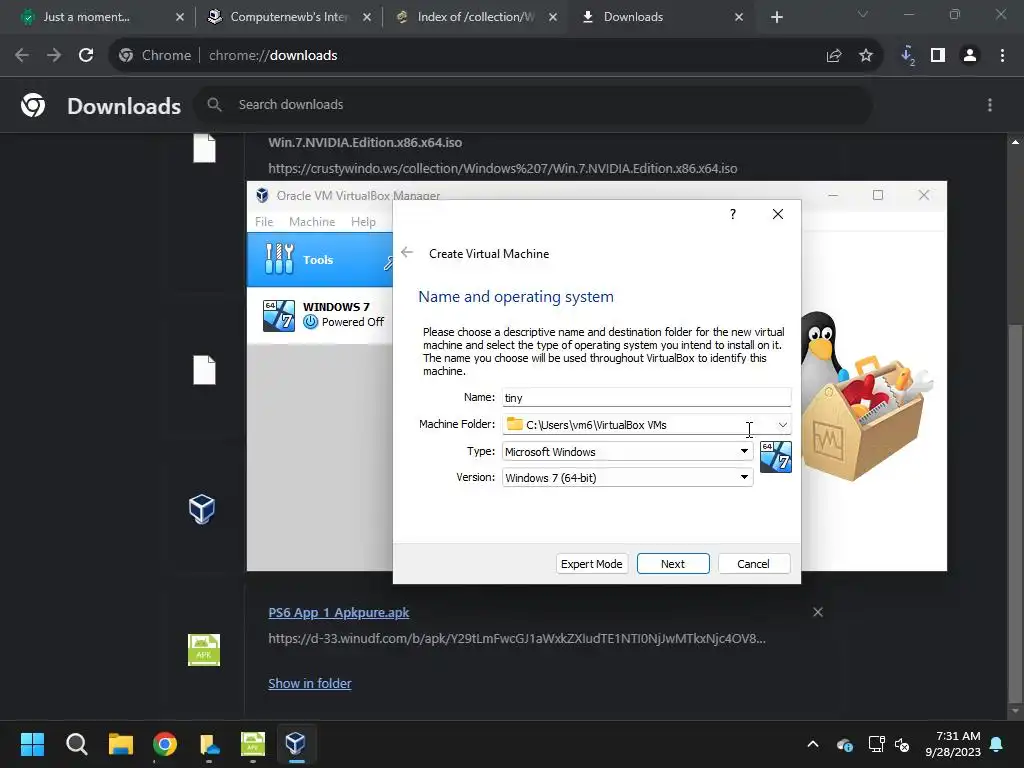Open the Downloads page more actions menu
The image size is (1024, 768).
pyautogui.click(x=990, y=104)
